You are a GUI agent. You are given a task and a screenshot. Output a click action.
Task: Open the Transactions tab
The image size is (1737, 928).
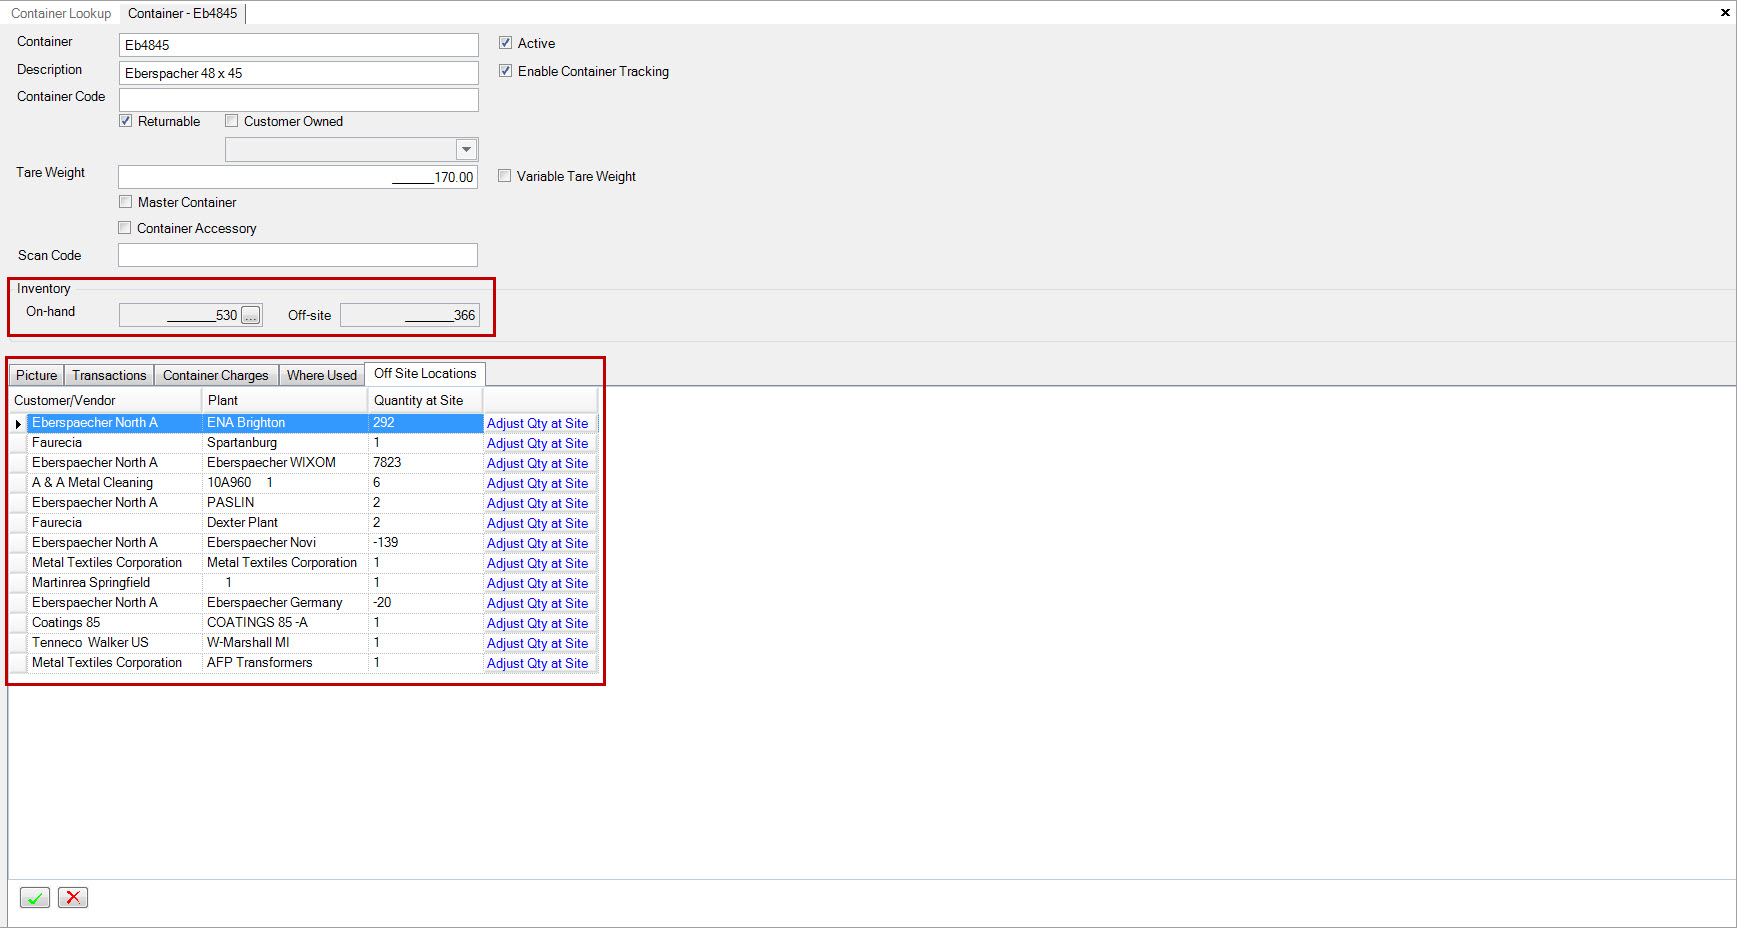coord(109,375)
